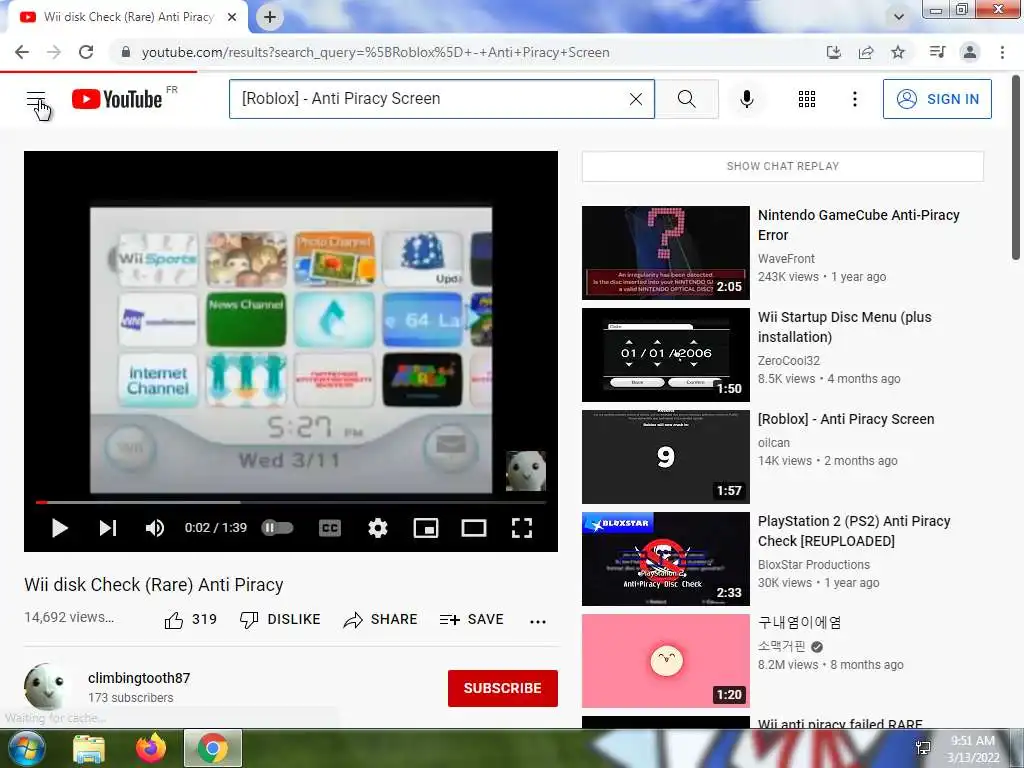This screenshot has height=768, width=1024.
Task: Open more actions ellipsis under the video
Action: (x=537, y=621)
